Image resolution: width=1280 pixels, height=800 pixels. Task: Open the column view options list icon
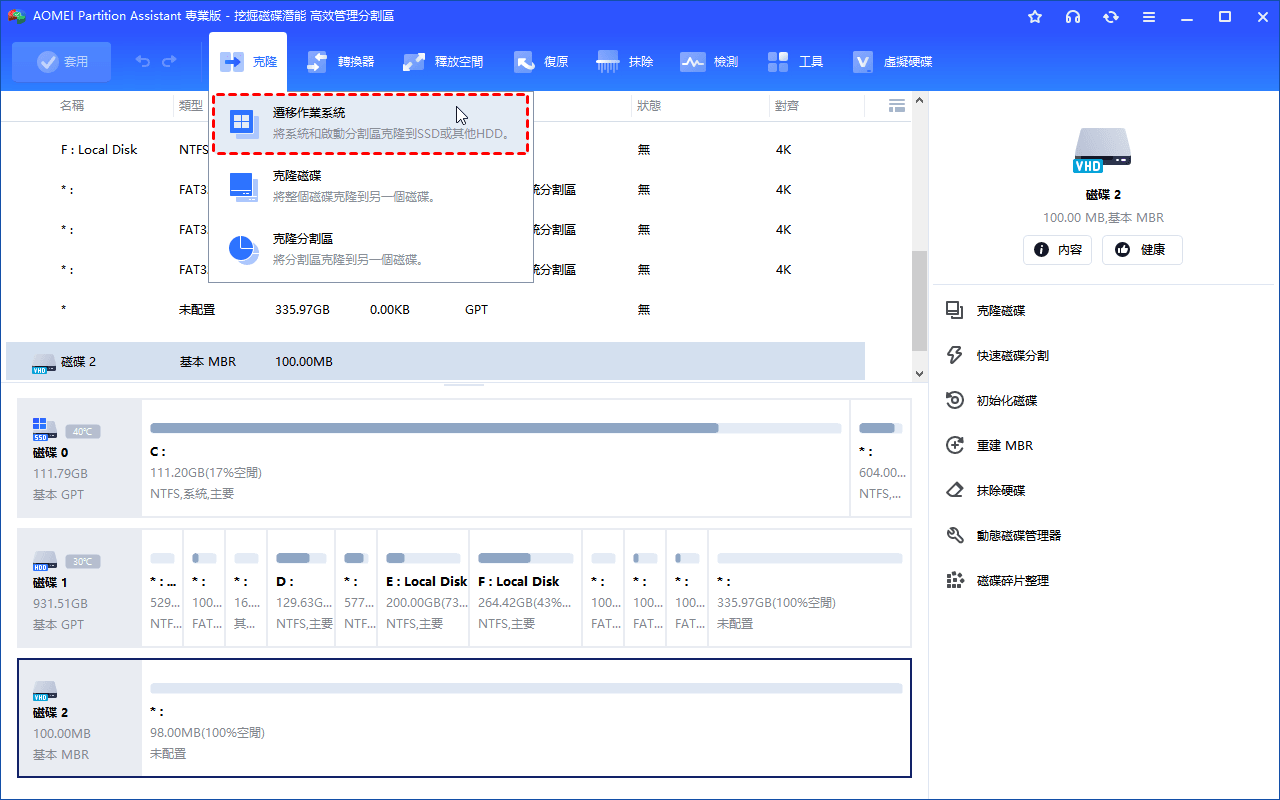[896, 106]
